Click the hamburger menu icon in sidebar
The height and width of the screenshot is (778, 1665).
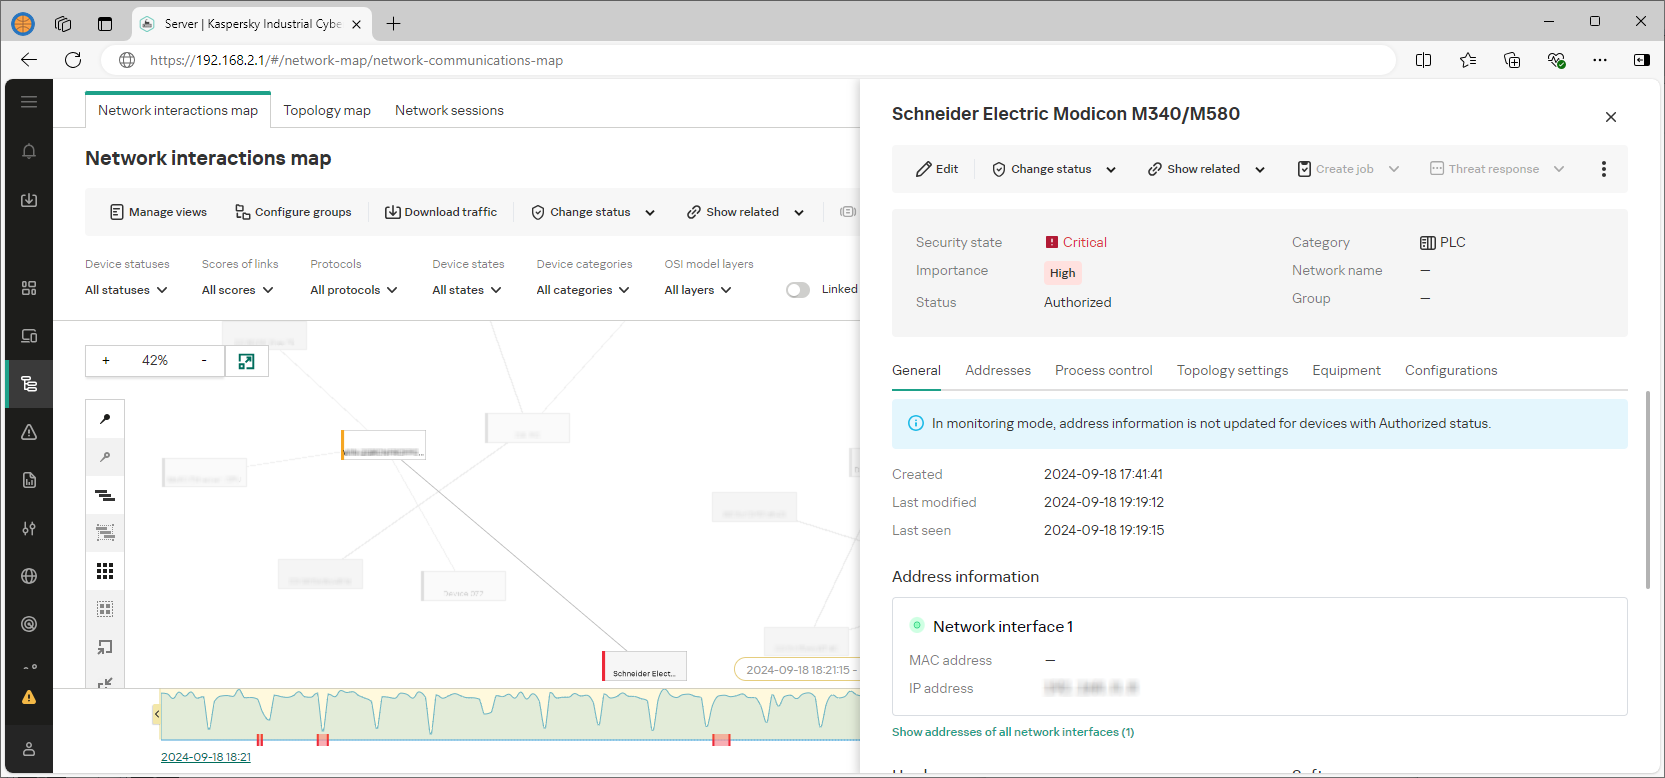(29, 102)
